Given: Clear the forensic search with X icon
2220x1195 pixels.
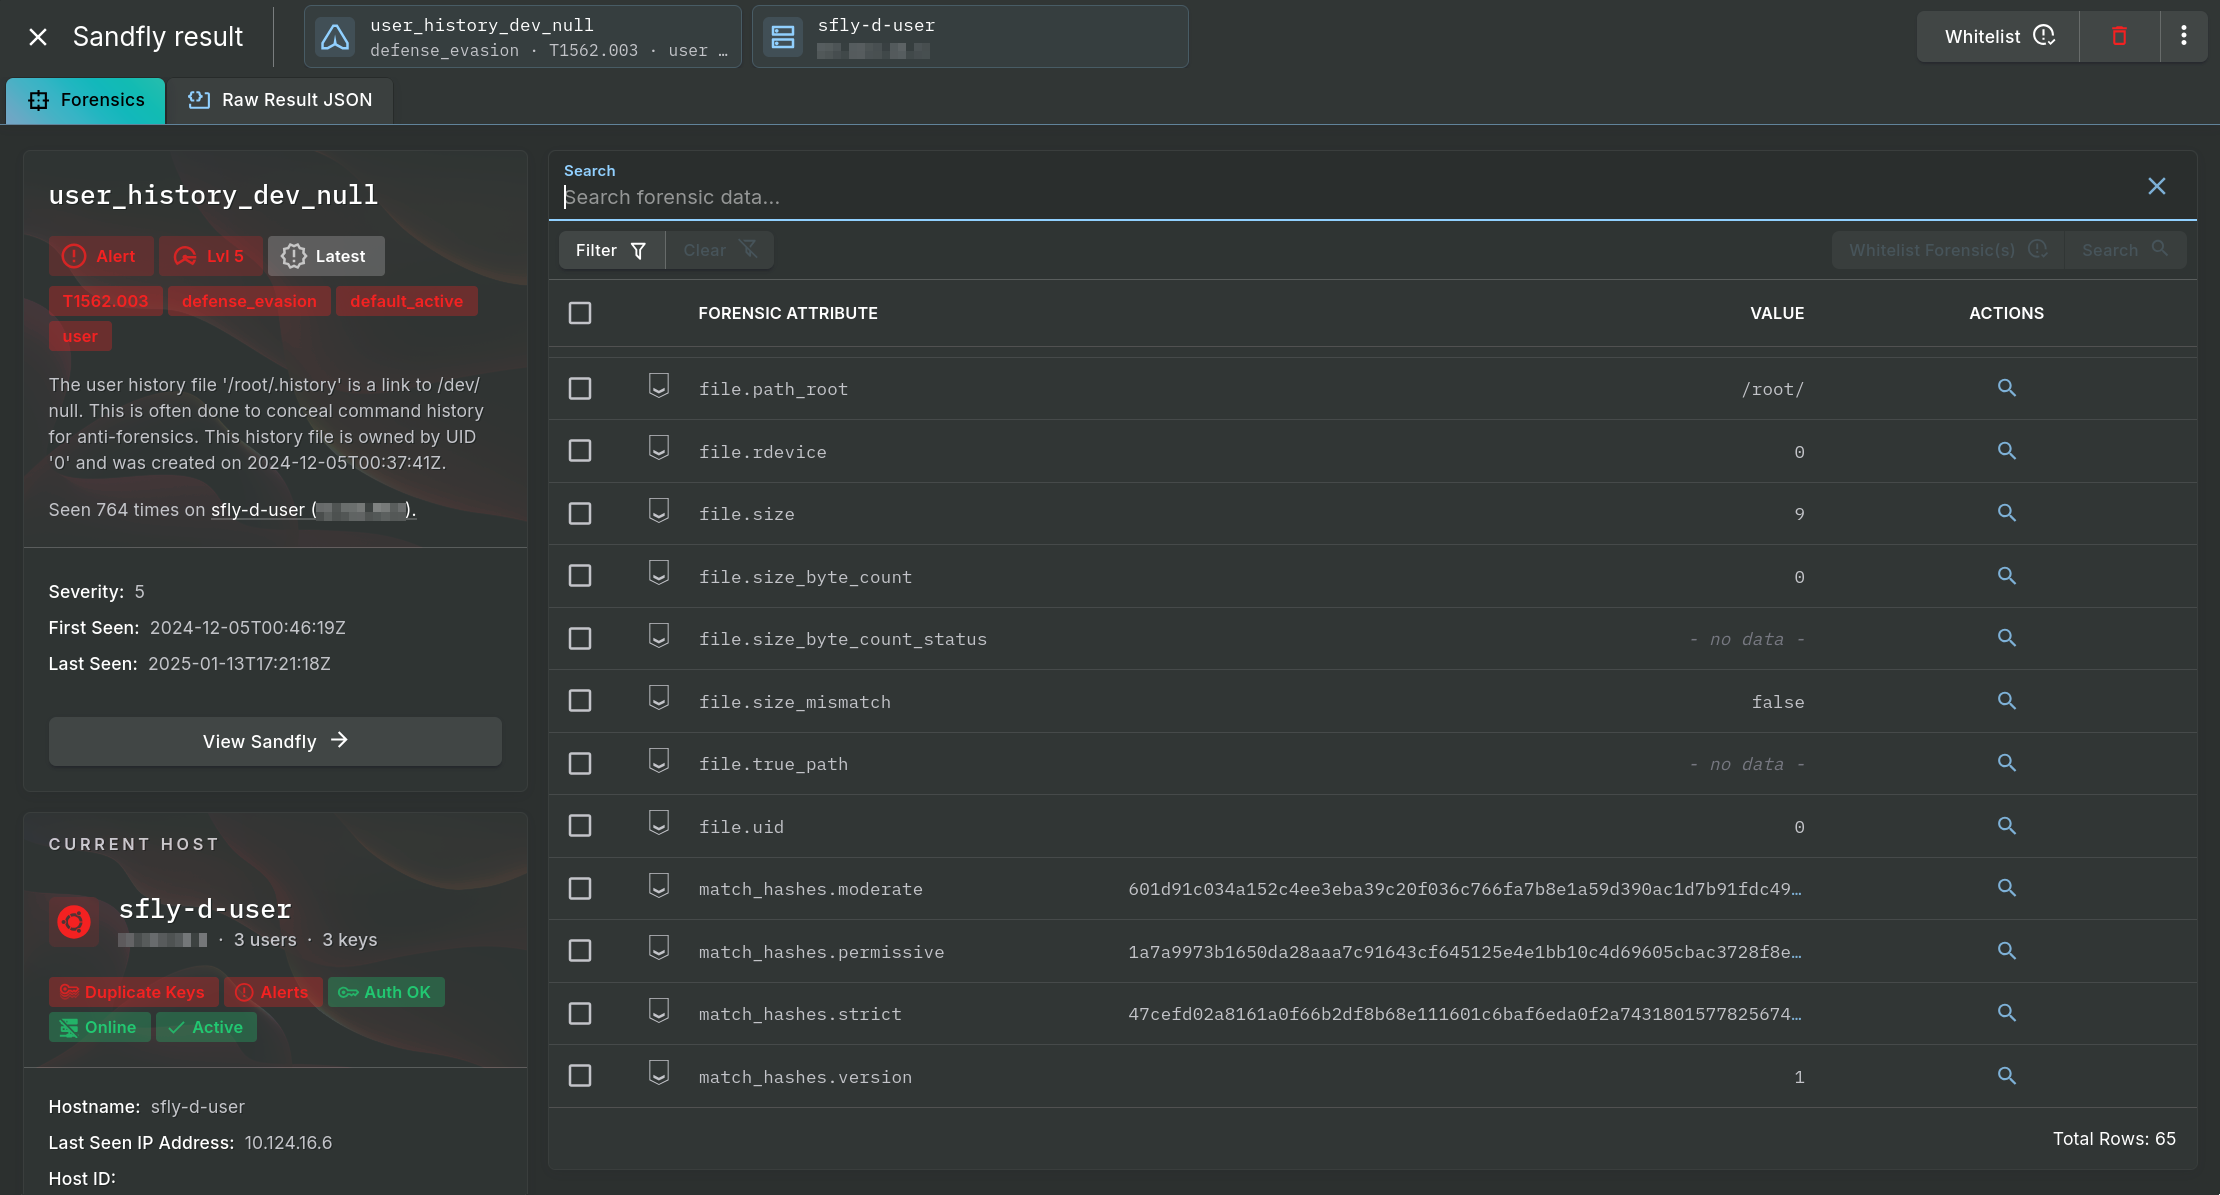Looking at the screenshot, I should coord(2157,187).
